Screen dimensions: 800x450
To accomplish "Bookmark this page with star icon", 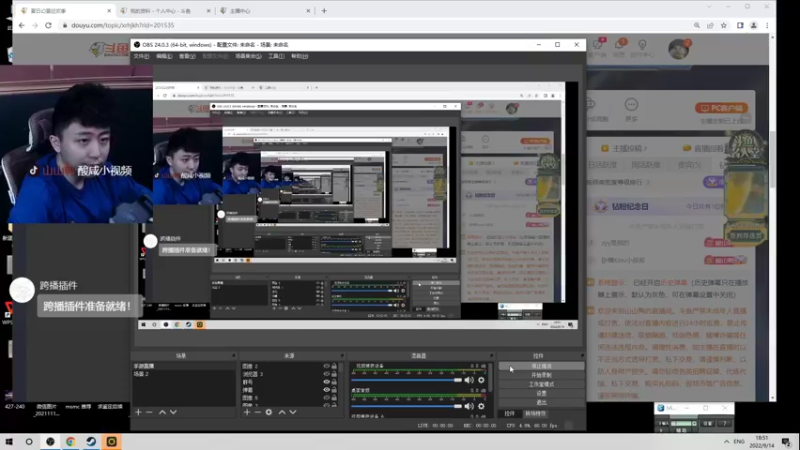I will point(723,25).
